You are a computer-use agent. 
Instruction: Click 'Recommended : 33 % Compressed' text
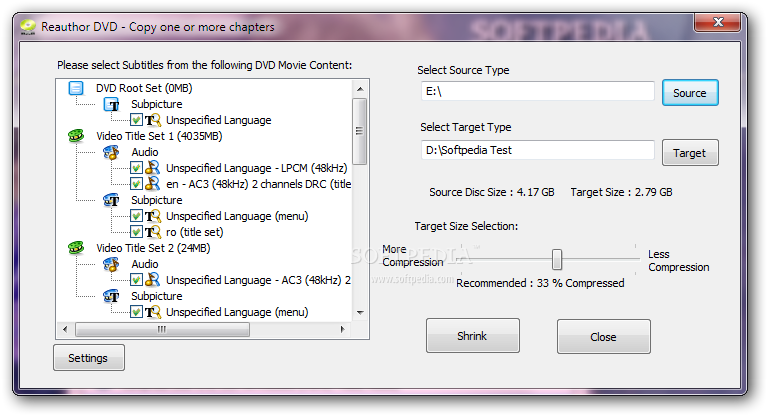(x=540, y=283)
